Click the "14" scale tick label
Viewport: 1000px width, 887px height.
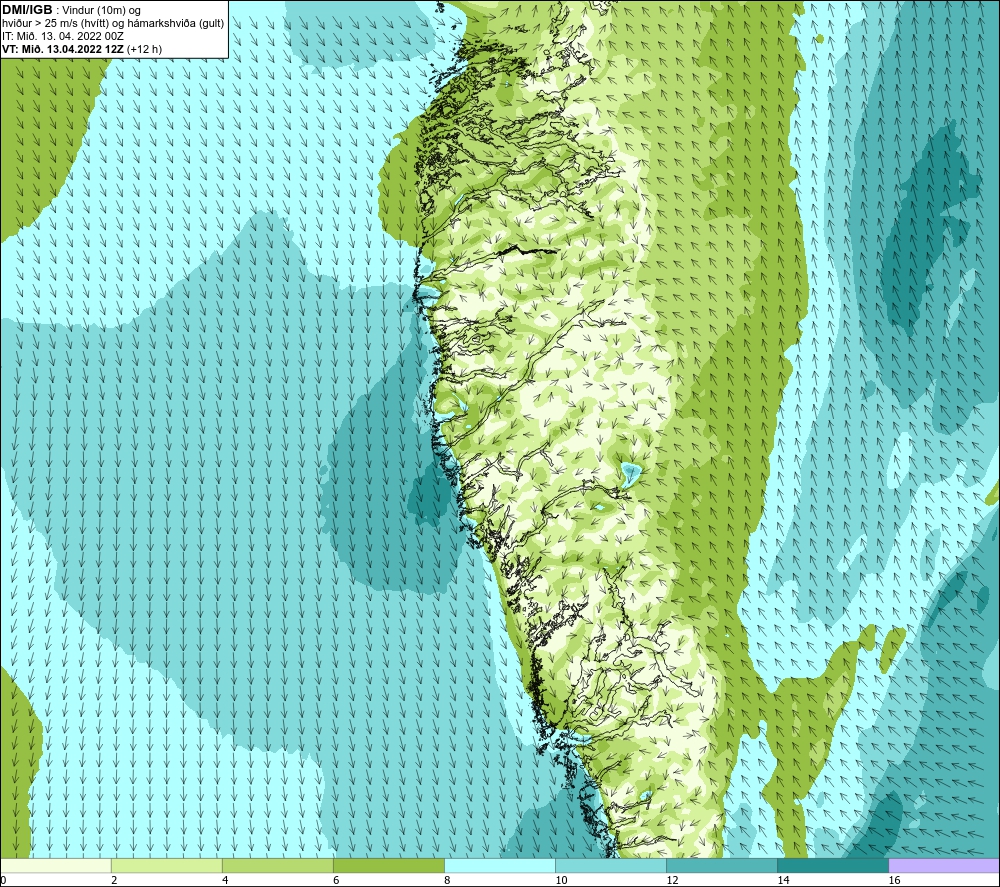tap(783, 881)
